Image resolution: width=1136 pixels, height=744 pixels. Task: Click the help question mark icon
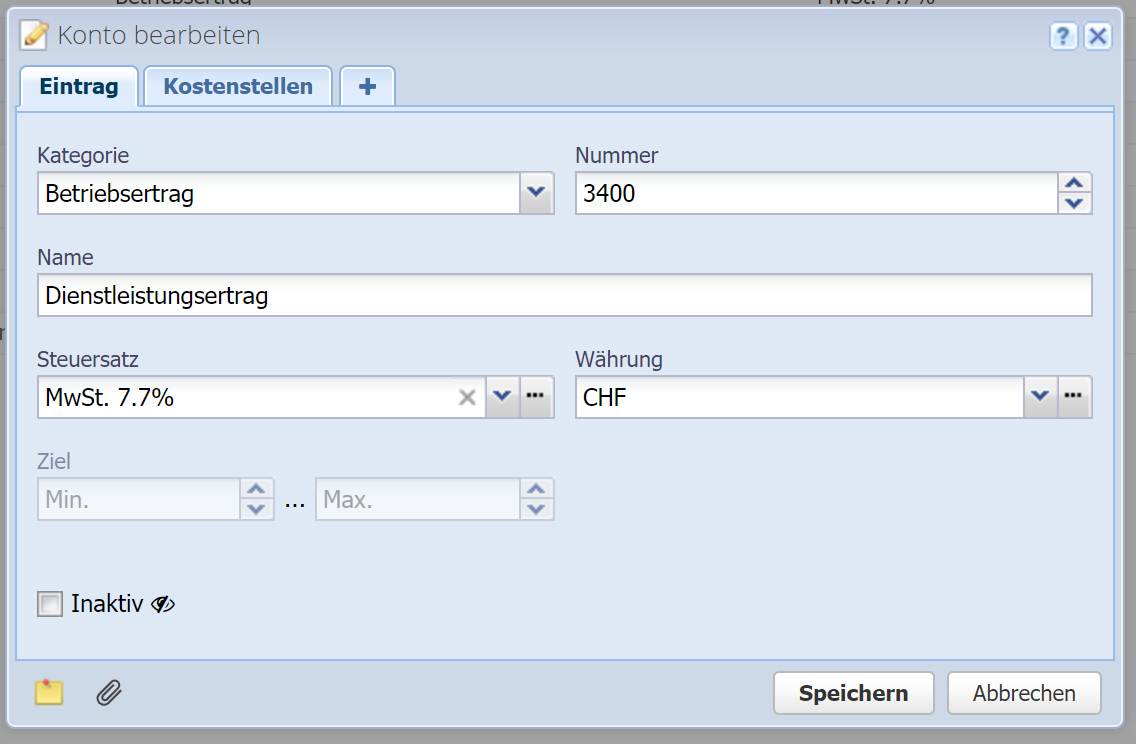(x=1062, y=37)
